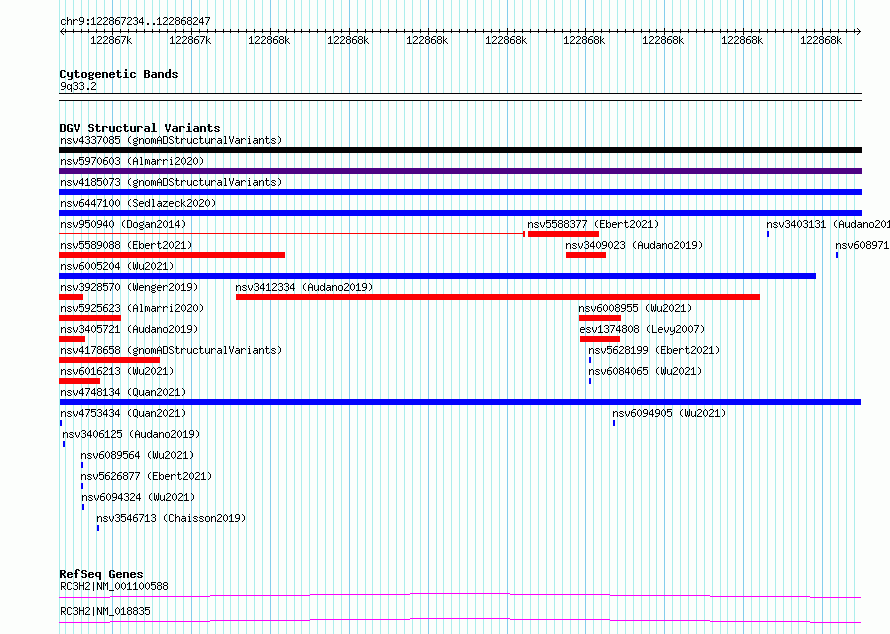The image size is (890, 634).
Task: Click the nsv4178658 gnomADStructuralVariants label
Action: (171, 350)
